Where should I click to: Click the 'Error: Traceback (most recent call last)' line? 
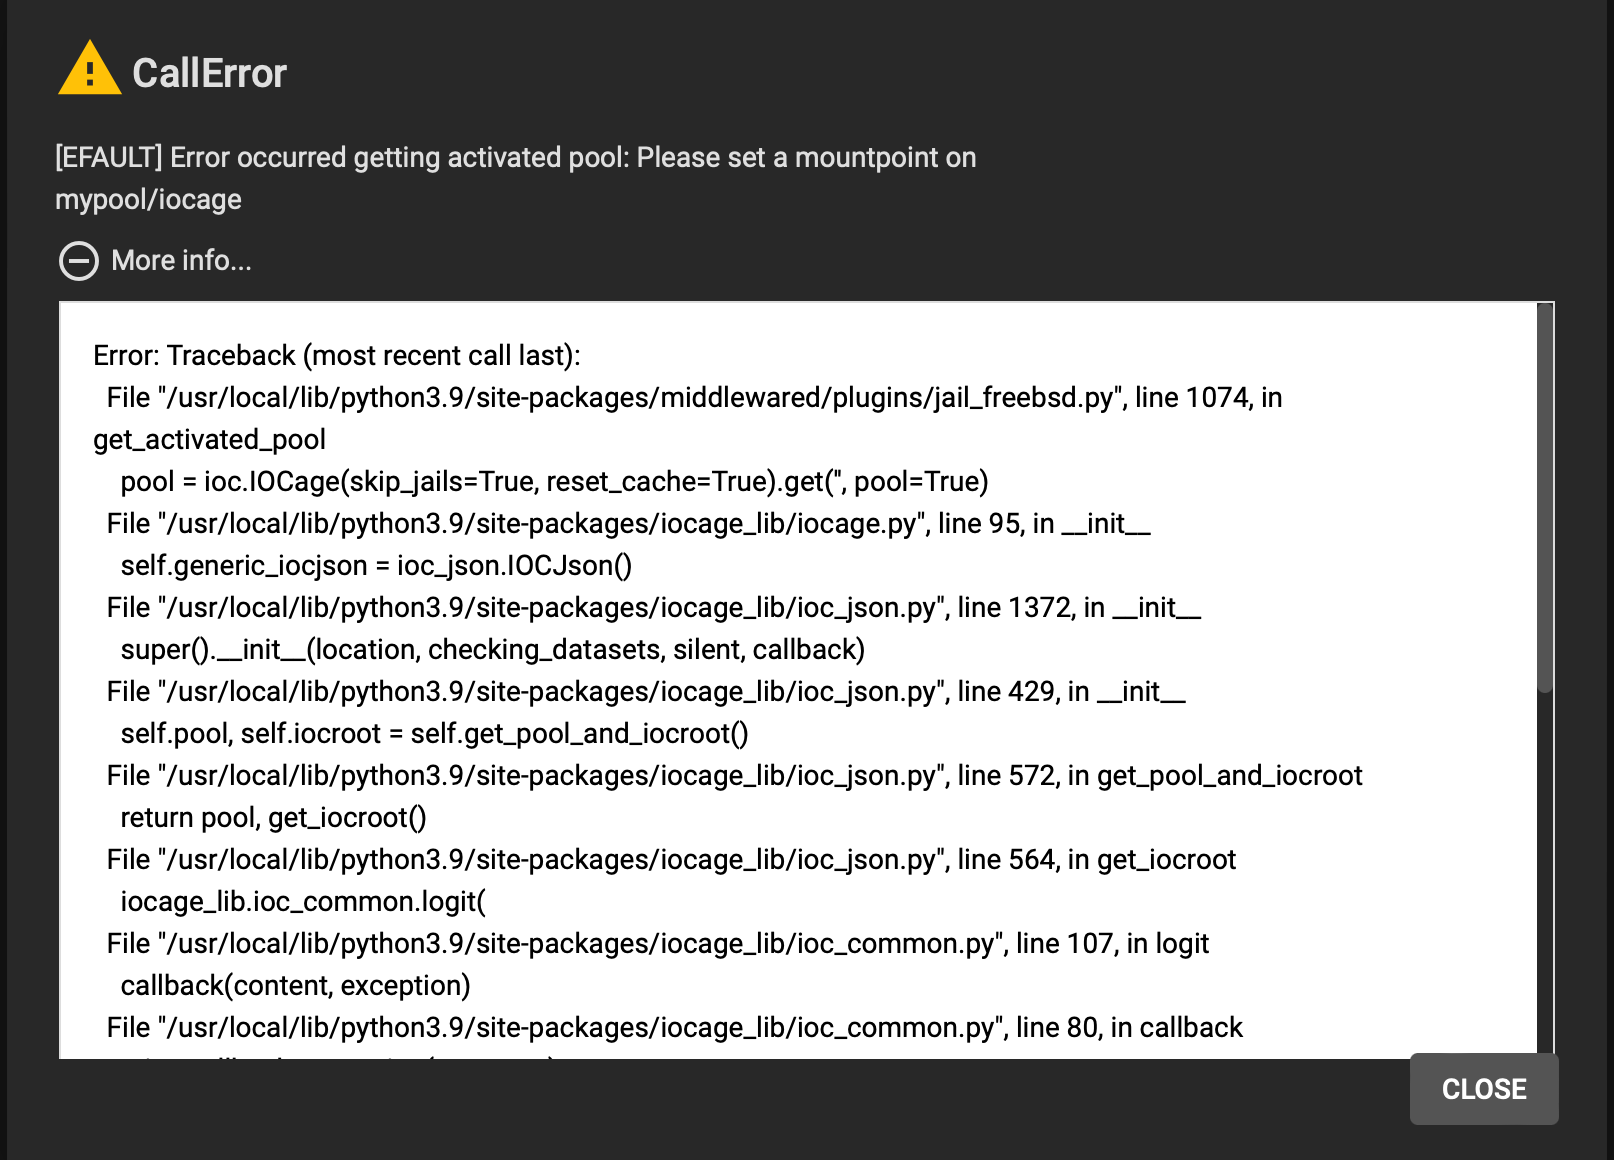[x=337, y=355]
